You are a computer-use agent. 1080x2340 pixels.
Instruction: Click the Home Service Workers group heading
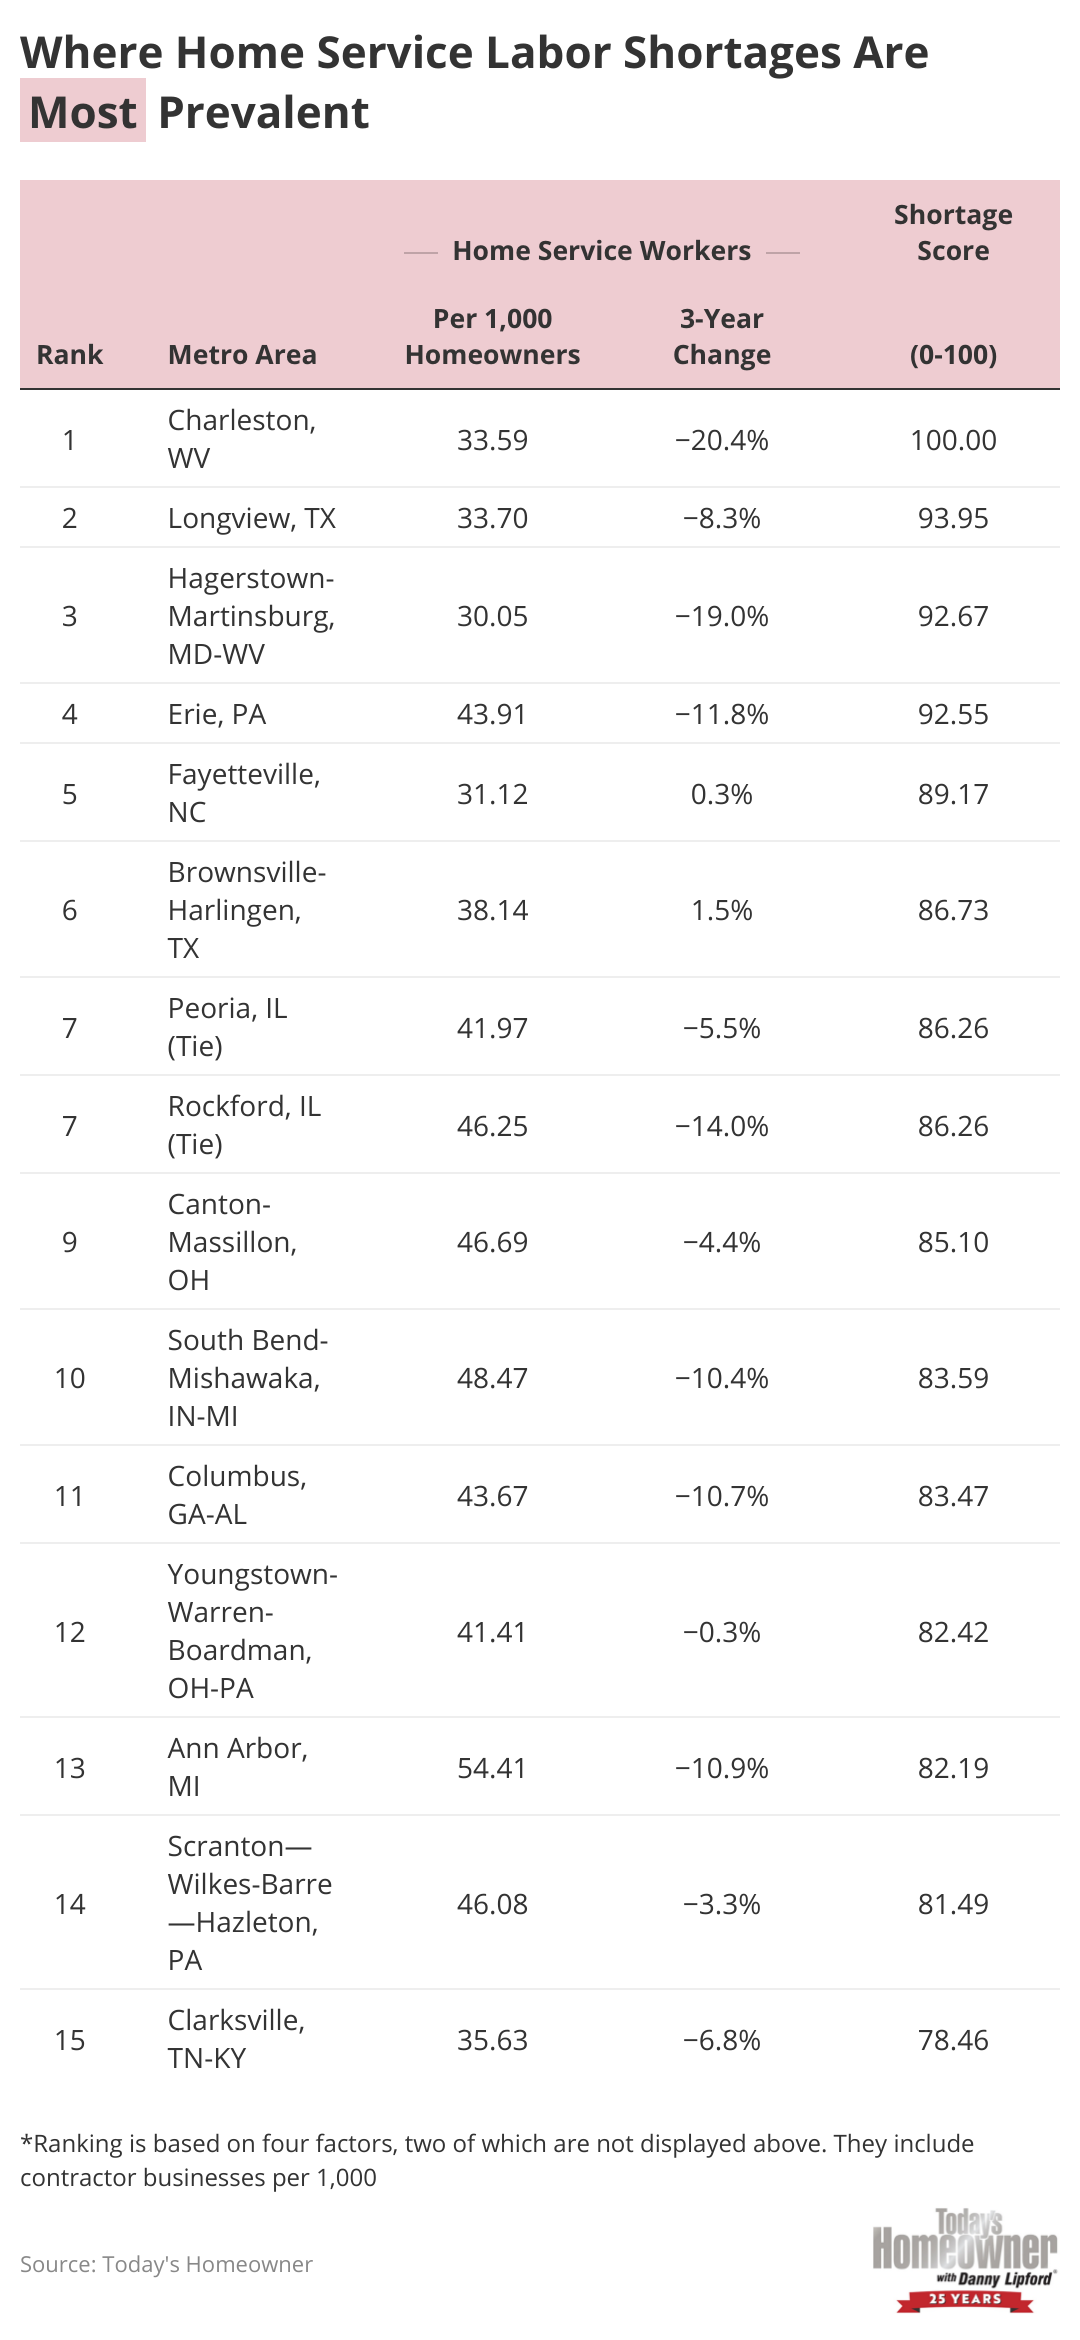(x=601, y=251)
